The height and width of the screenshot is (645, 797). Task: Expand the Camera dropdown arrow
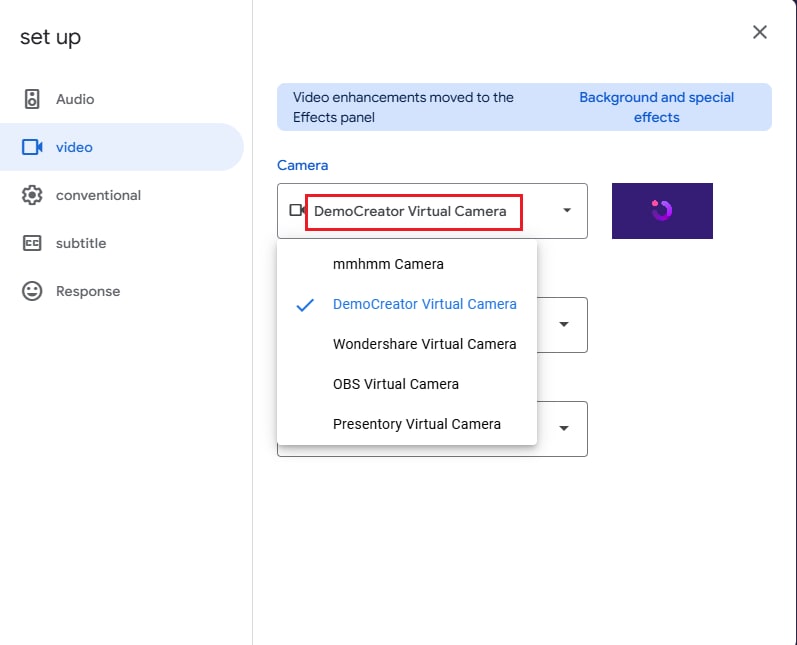coord(567,210)
